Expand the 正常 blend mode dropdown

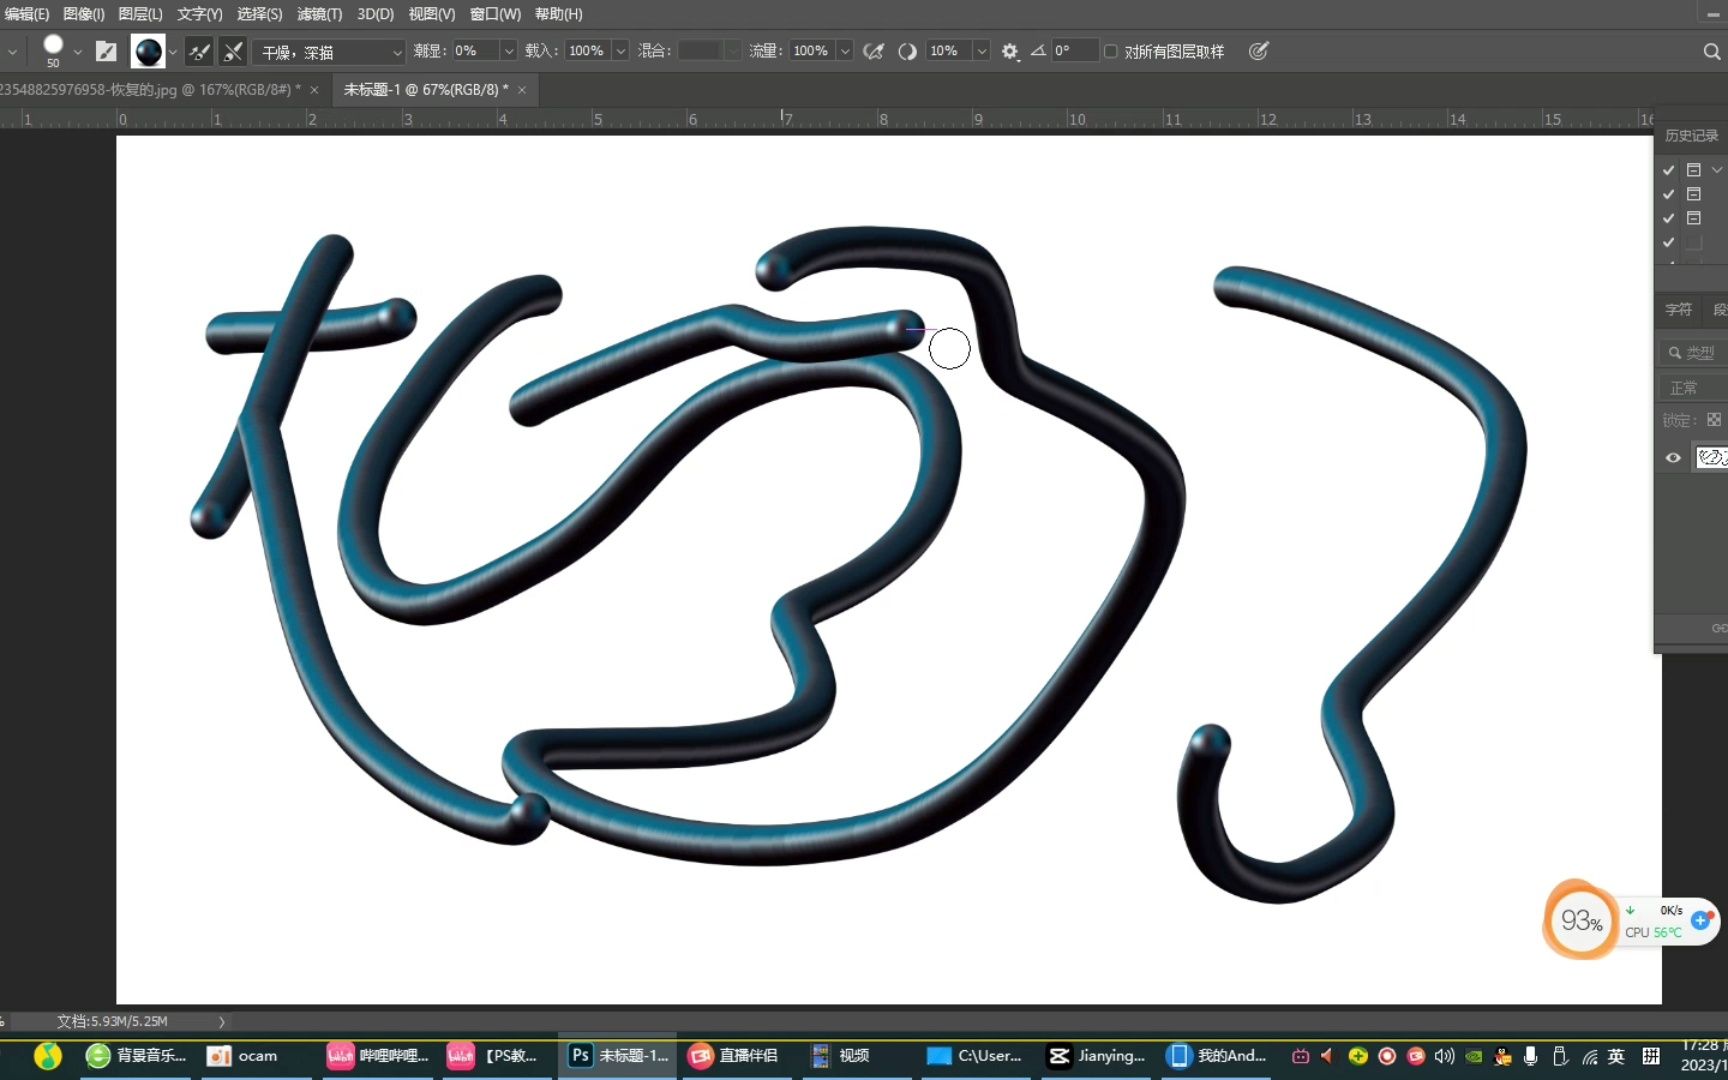[1685, 387]
